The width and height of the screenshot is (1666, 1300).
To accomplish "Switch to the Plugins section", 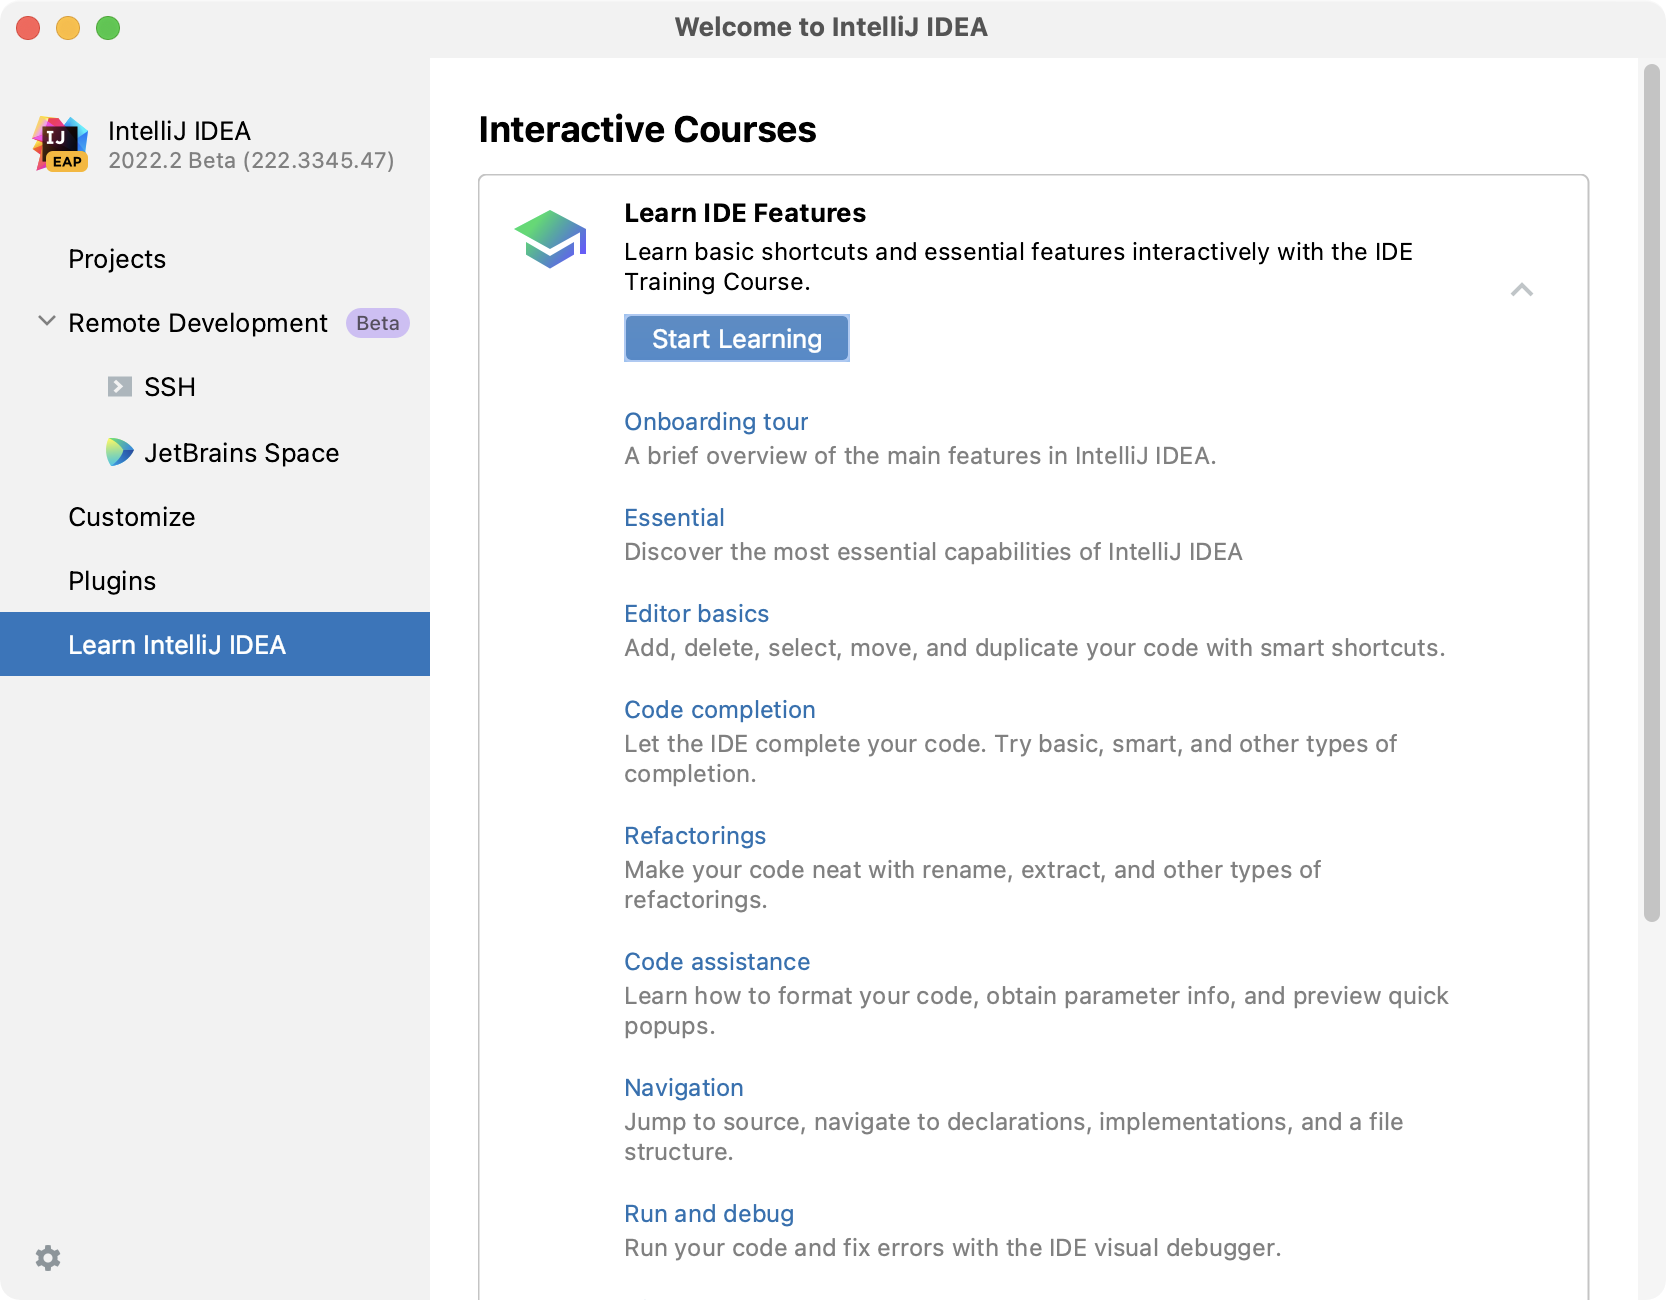I will pos(215,581).
